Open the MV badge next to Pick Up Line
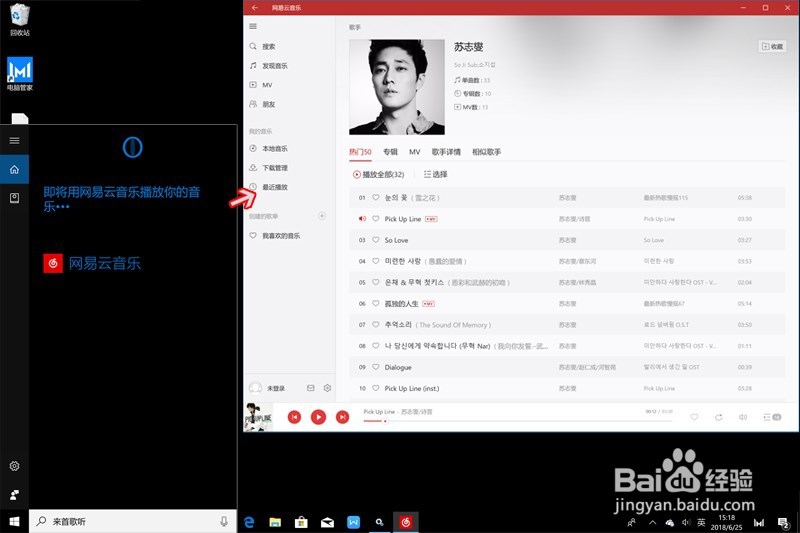 click(431, 219)
